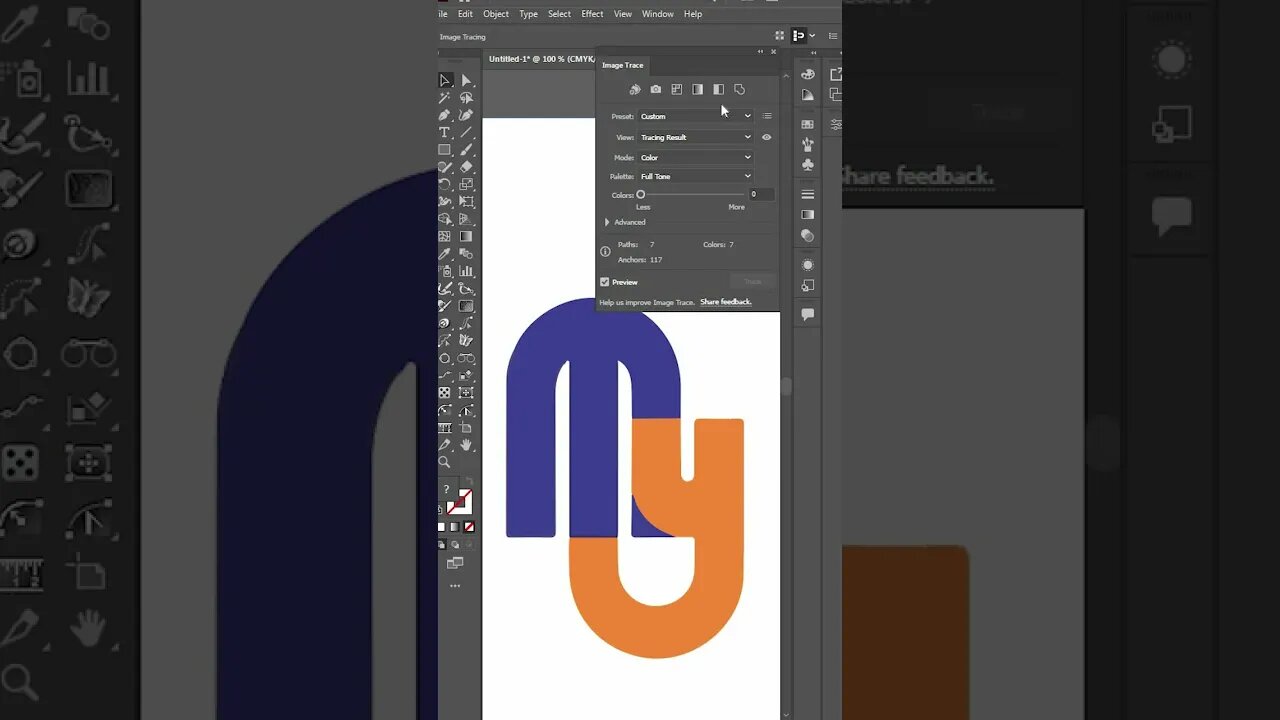This screenshot has width=1280, height=720.
Task: Toggle the View eye icon
Action: (x=767, y=137)
